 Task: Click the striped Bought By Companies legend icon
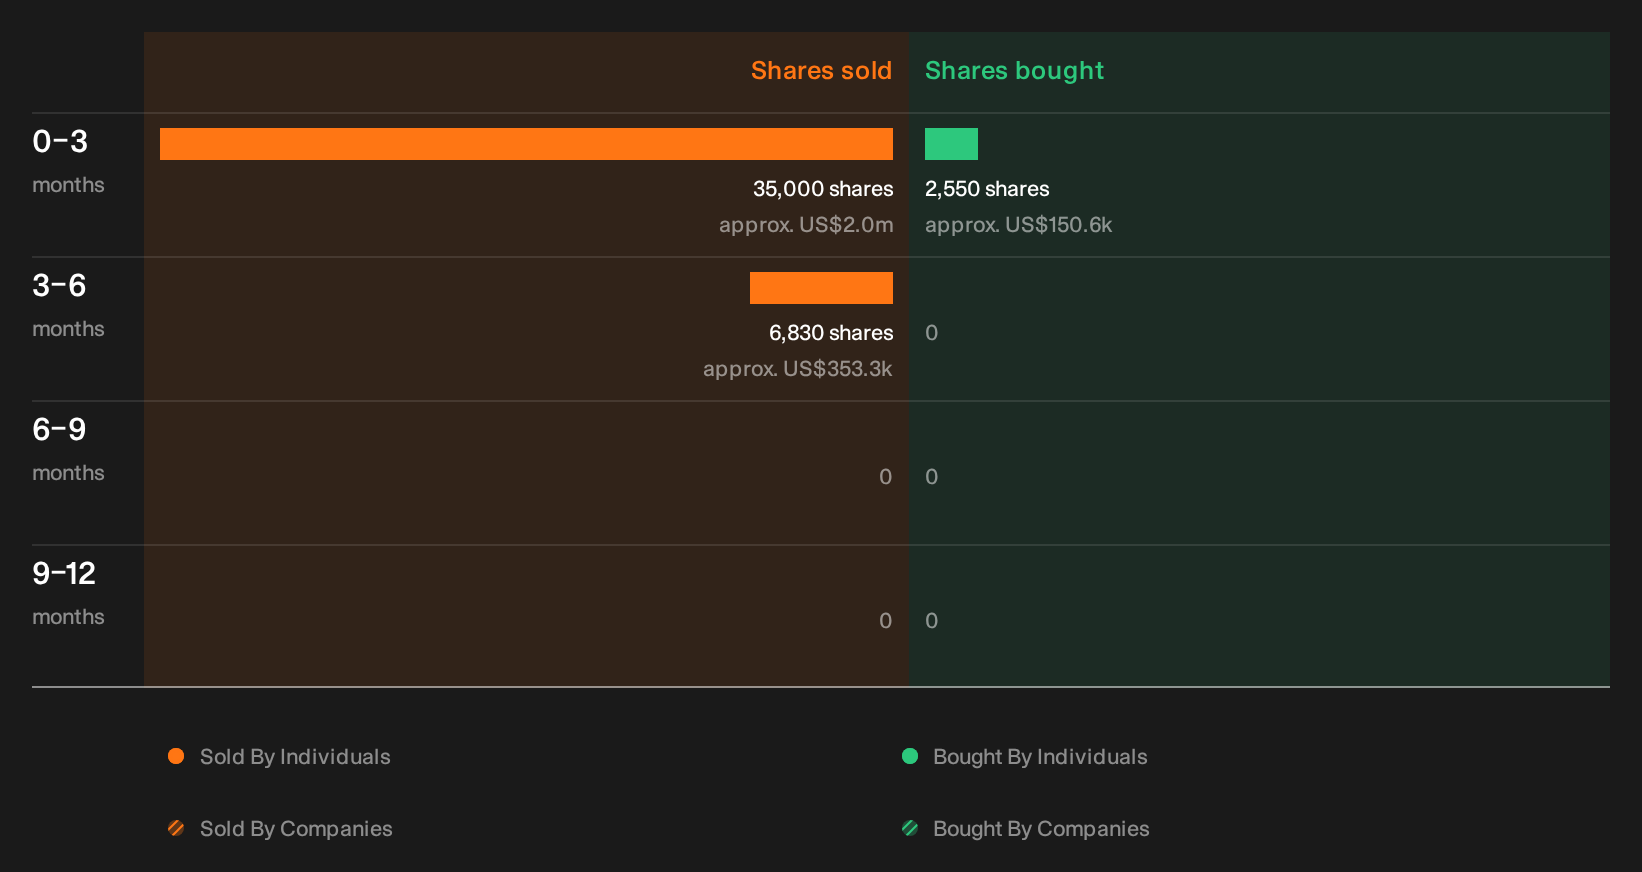910,828
